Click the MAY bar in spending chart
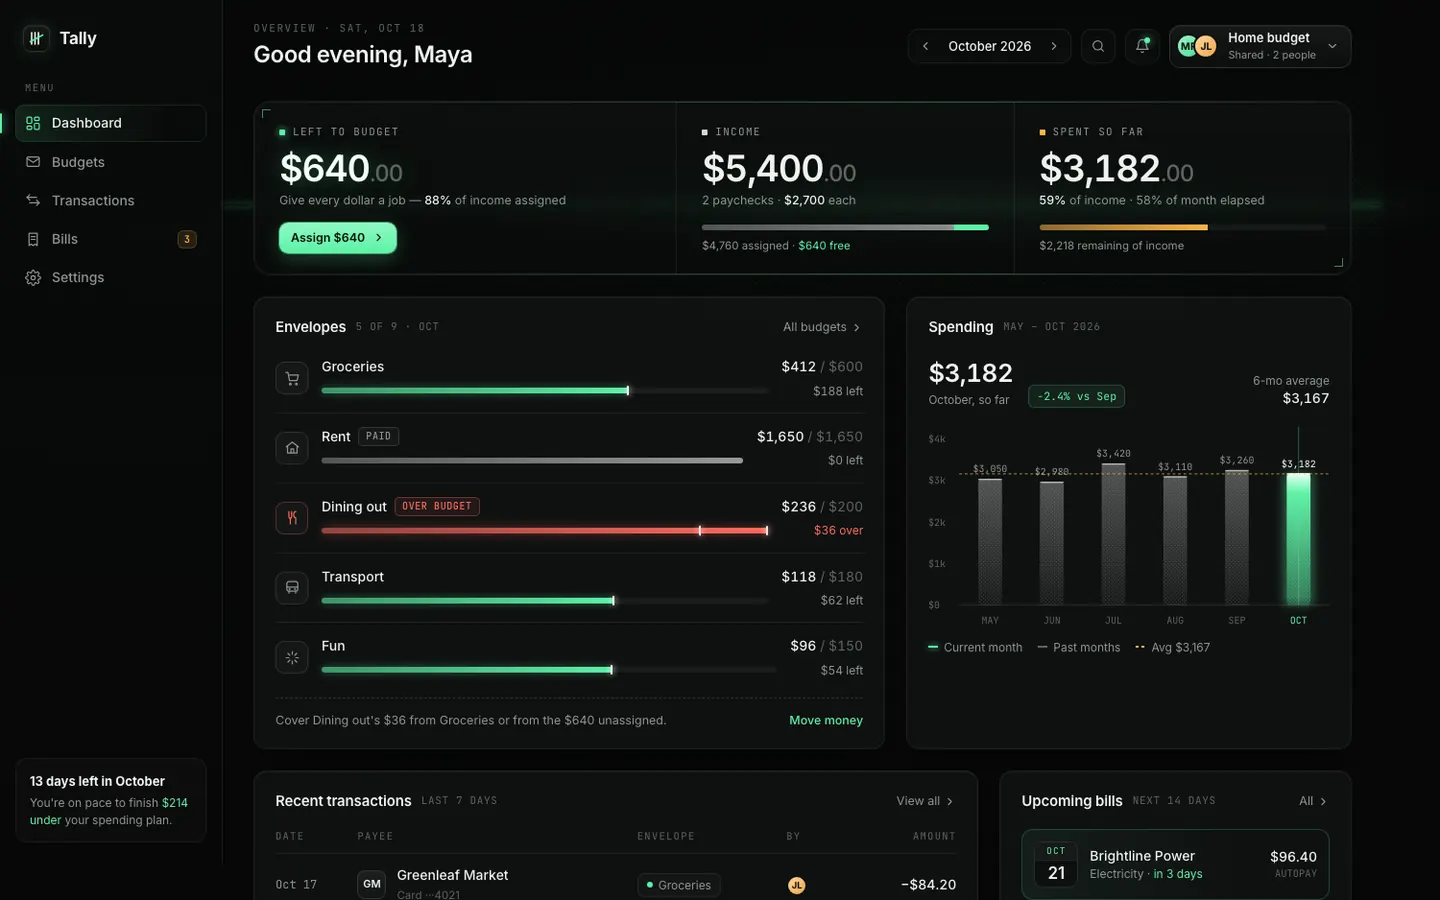The height and width of the screenshot is (900, 1440). tap(990, 542)
